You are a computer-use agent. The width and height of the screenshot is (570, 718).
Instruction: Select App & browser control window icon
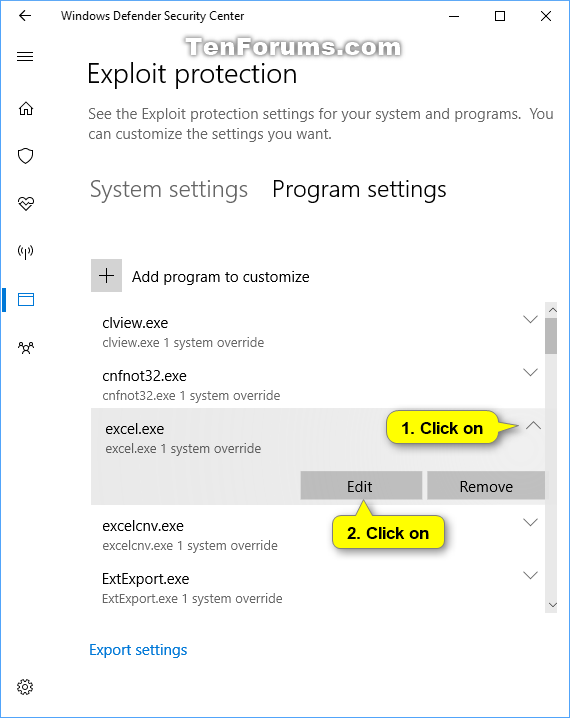26,299
